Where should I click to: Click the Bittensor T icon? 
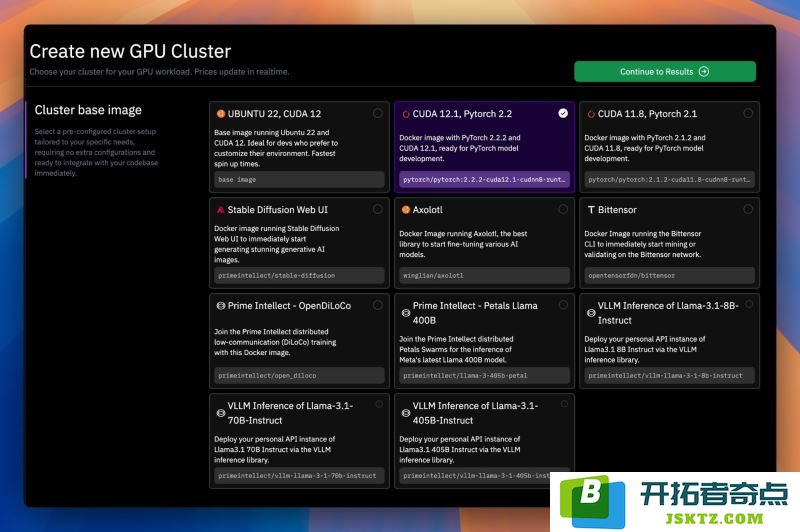pyautogui.click(x=591, y=210)
